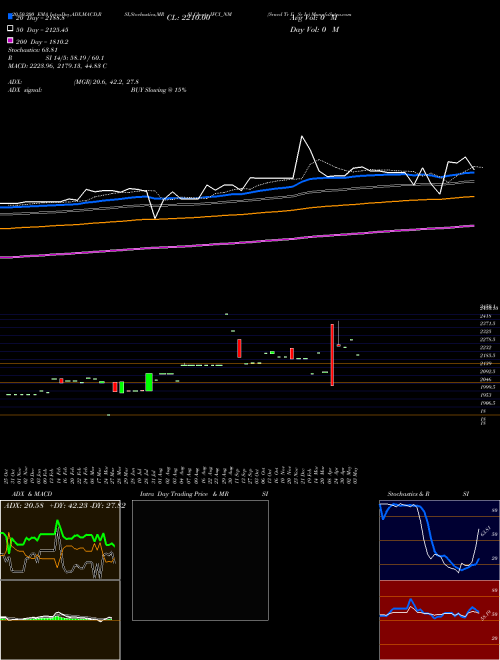Image resolution: width=500 pixels, height=660 pixels.
Task: Click the empty intraday trading price chart box
Action: coord(200,560)
